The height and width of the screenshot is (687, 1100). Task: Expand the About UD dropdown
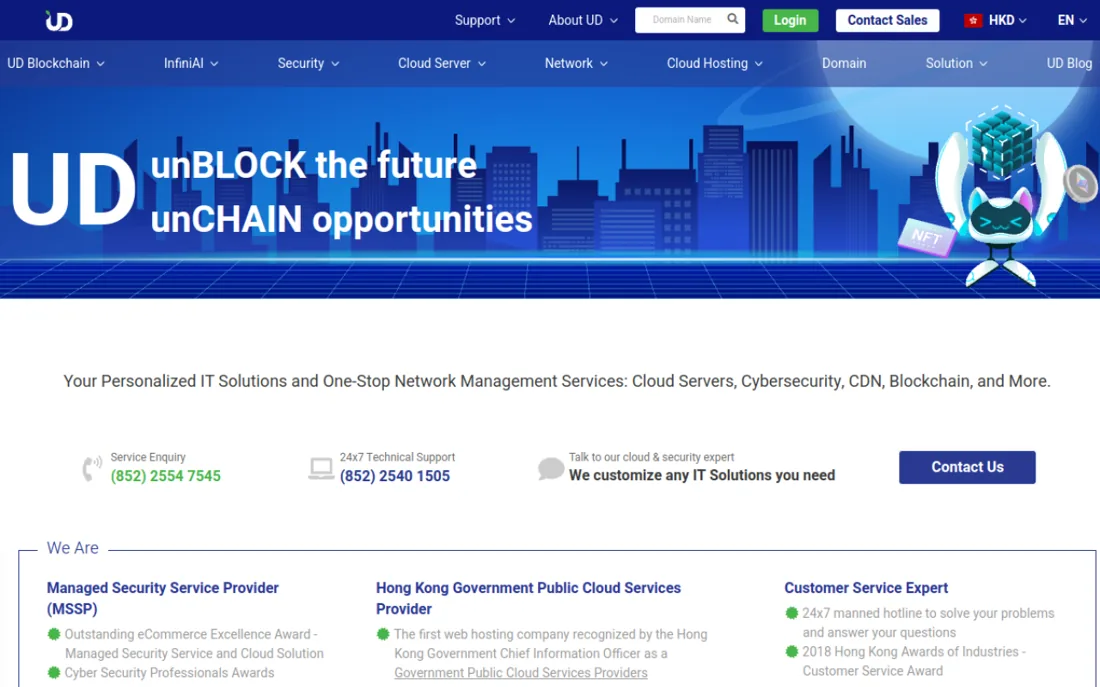tap(583, 20)
